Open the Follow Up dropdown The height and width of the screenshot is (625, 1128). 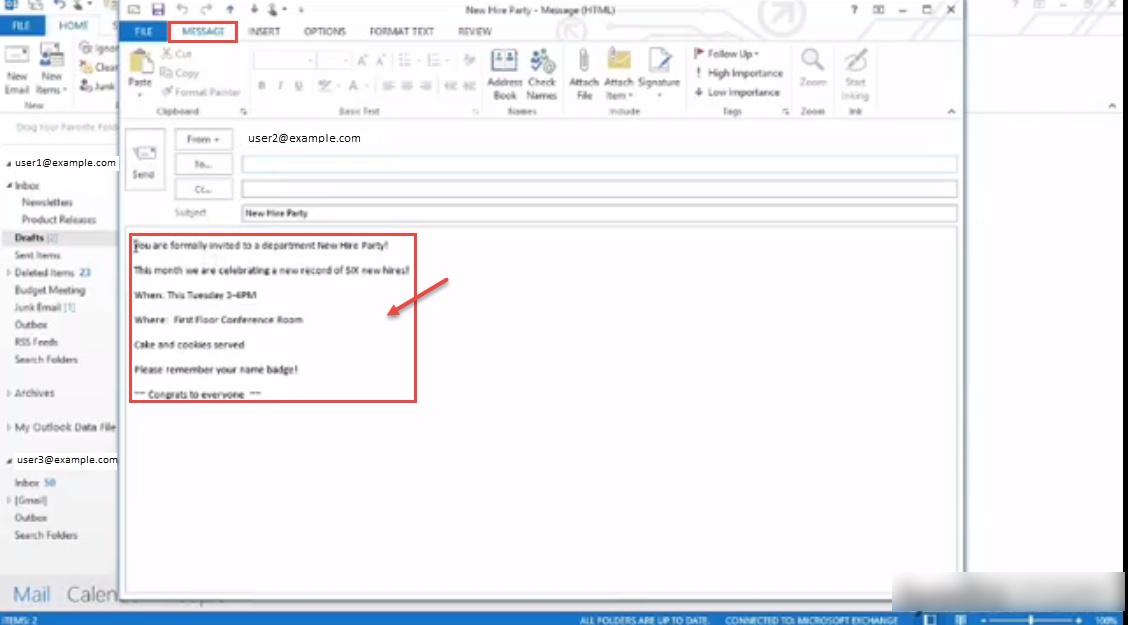point(727,54)
